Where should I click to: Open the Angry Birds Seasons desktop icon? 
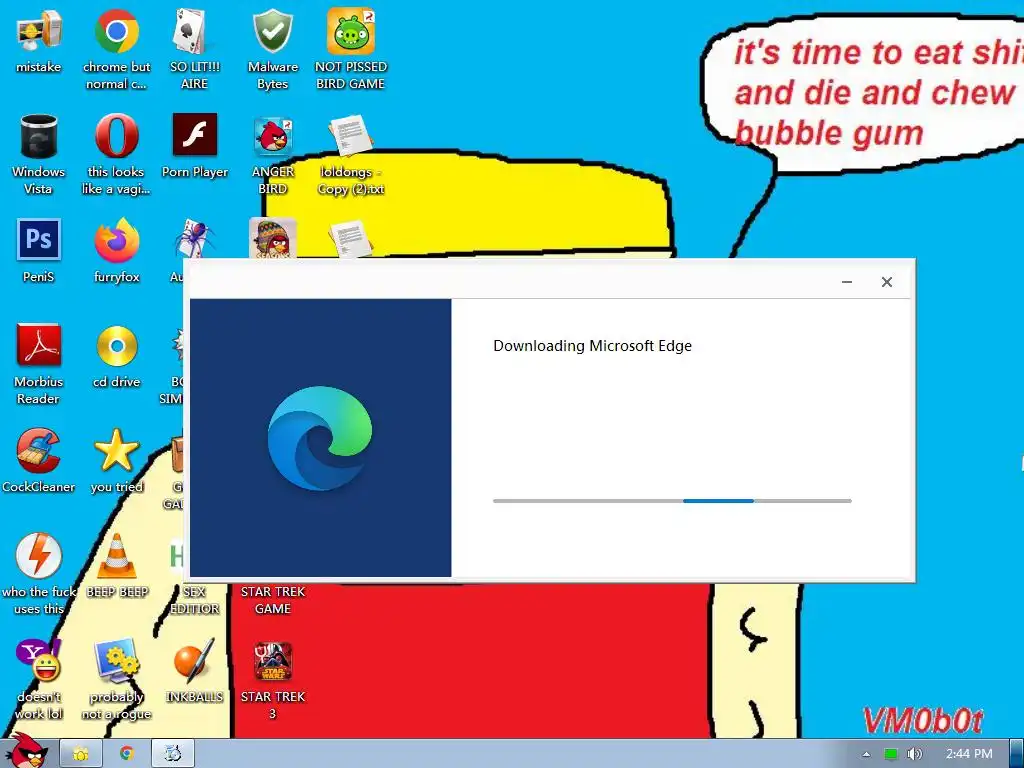272,238
